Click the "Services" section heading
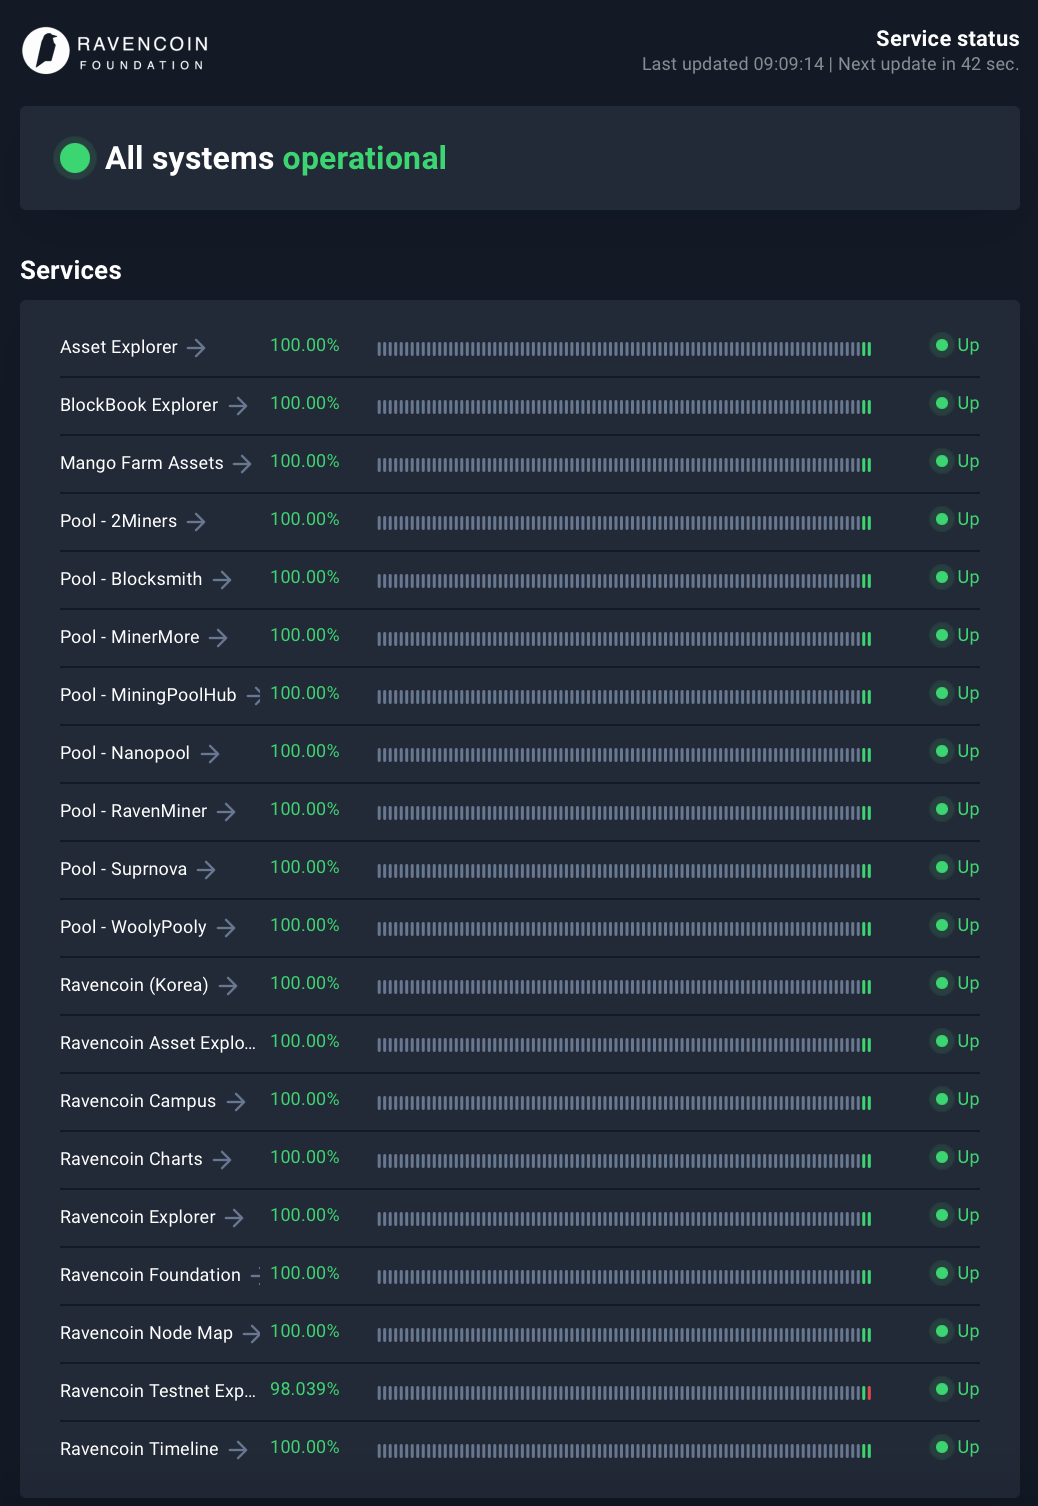Screen dimensions: 1038x1506 click(71, 270)
